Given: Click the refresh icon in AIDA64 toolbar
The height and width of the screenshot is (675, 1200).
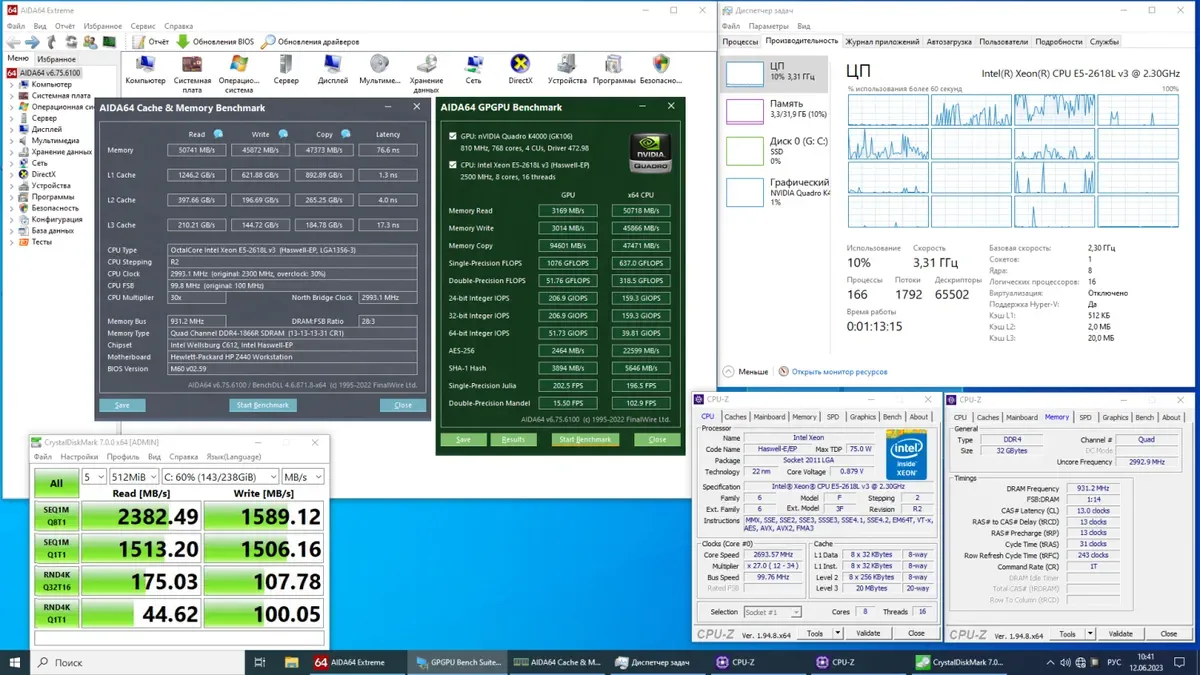Looking at the screenshot, I should click(x=71, y=42).
